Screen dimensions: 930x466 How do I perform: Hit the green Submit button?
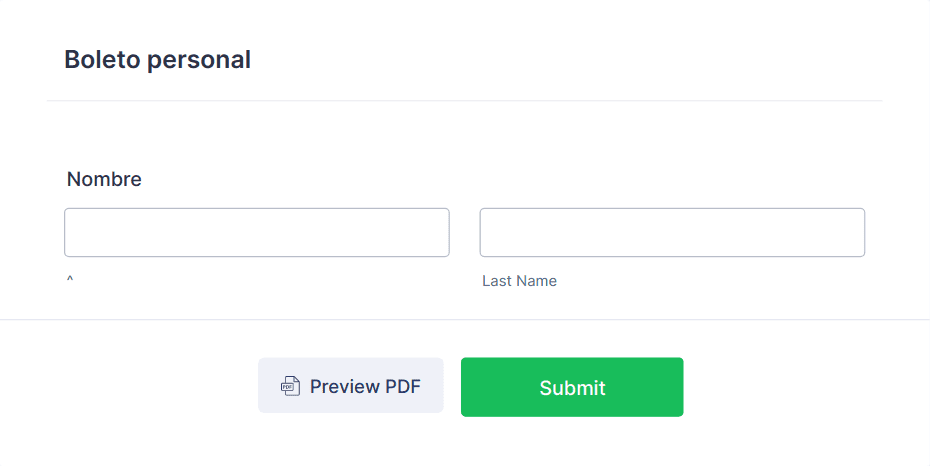tap(571, 387)
